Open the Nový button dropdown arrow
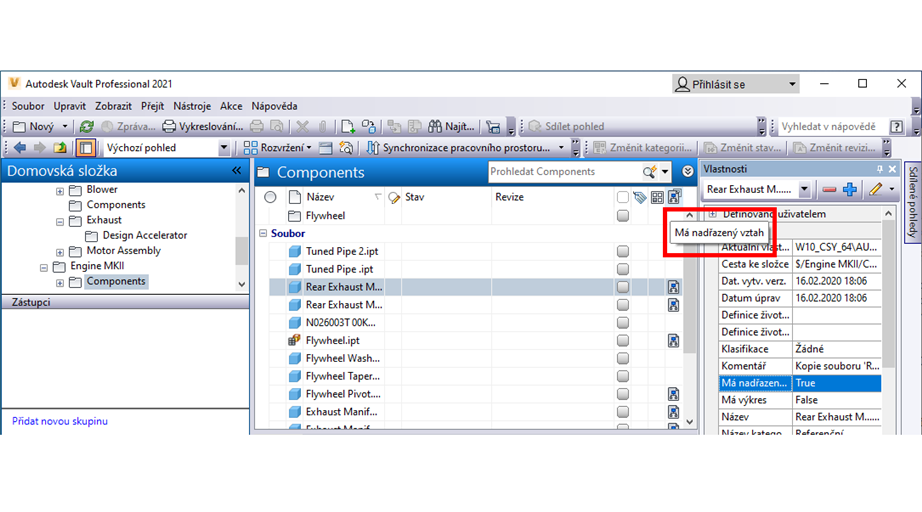922x512 pixels. (65, 126)
